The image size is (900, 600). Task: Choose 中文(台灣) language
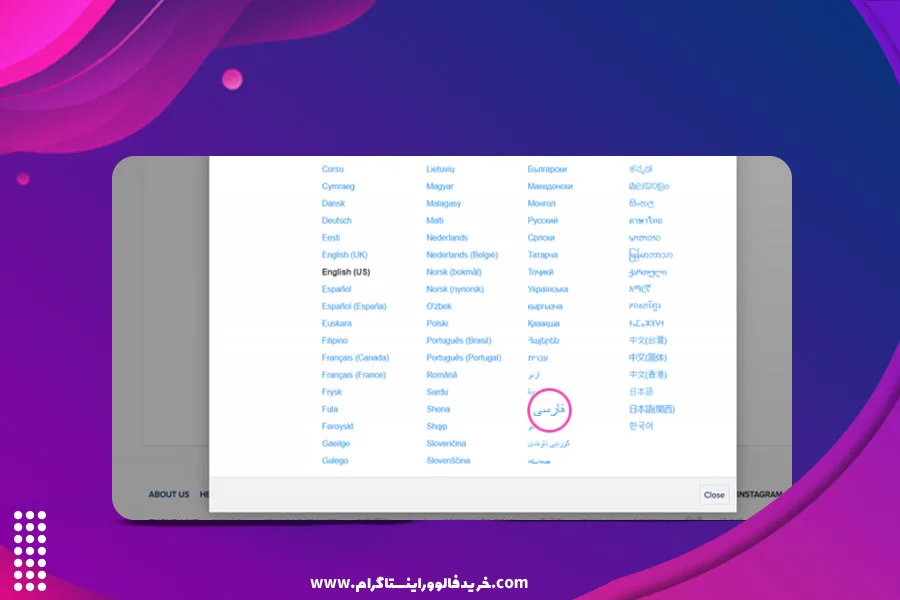tap(647, 340)
